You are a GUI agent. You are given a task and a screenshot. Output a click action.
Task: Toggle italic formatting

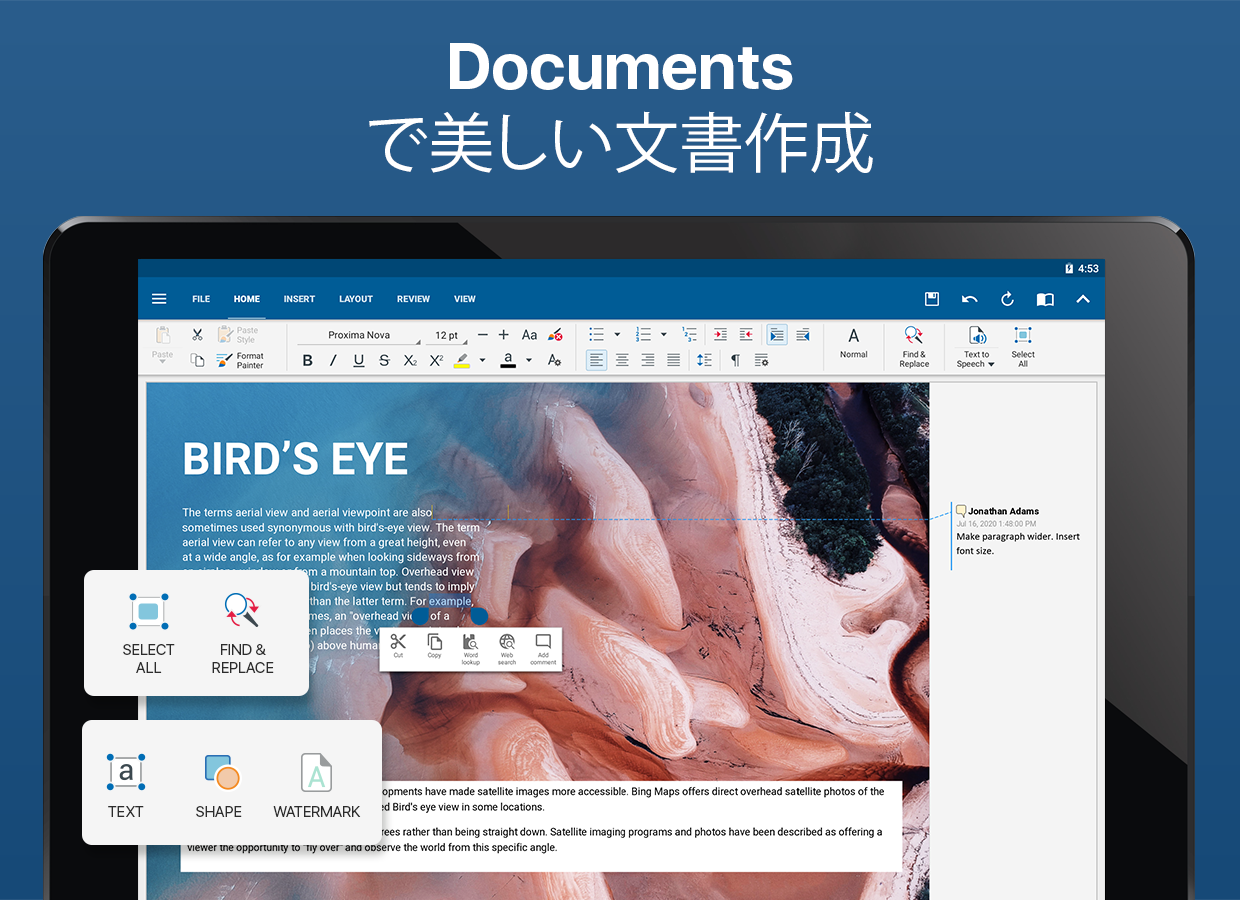333,360
